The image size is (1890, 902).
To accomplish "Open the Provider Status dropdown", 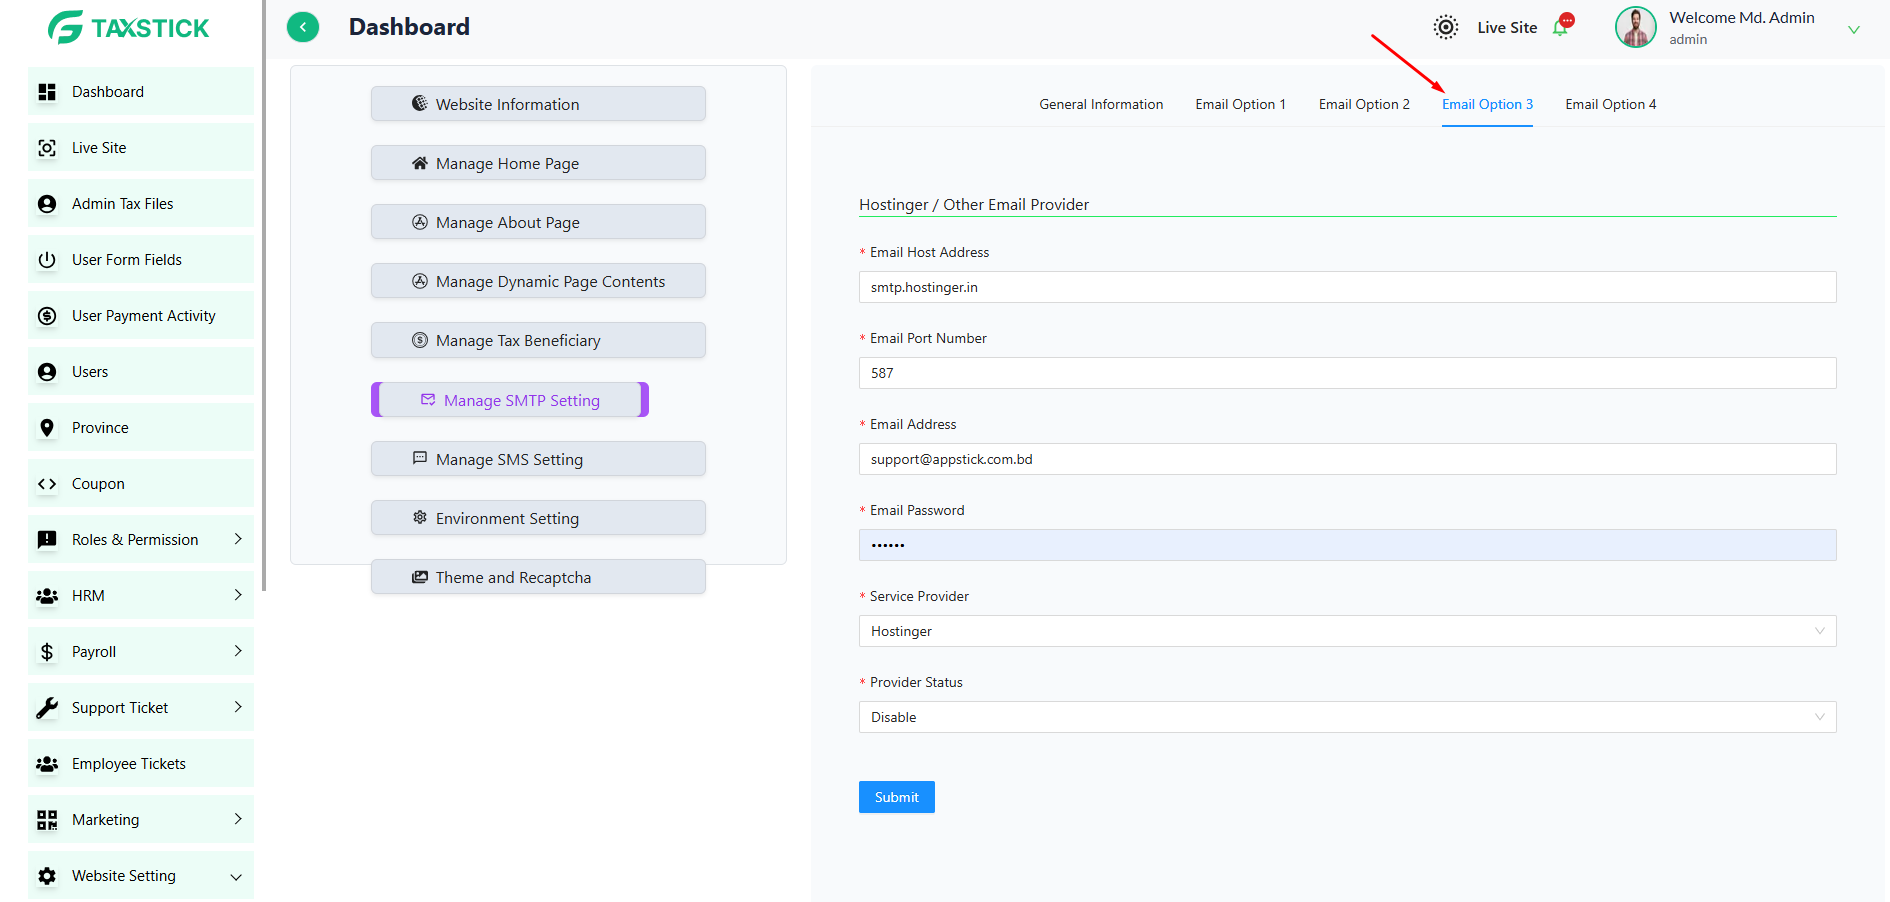I will (x=1347, y=717).
